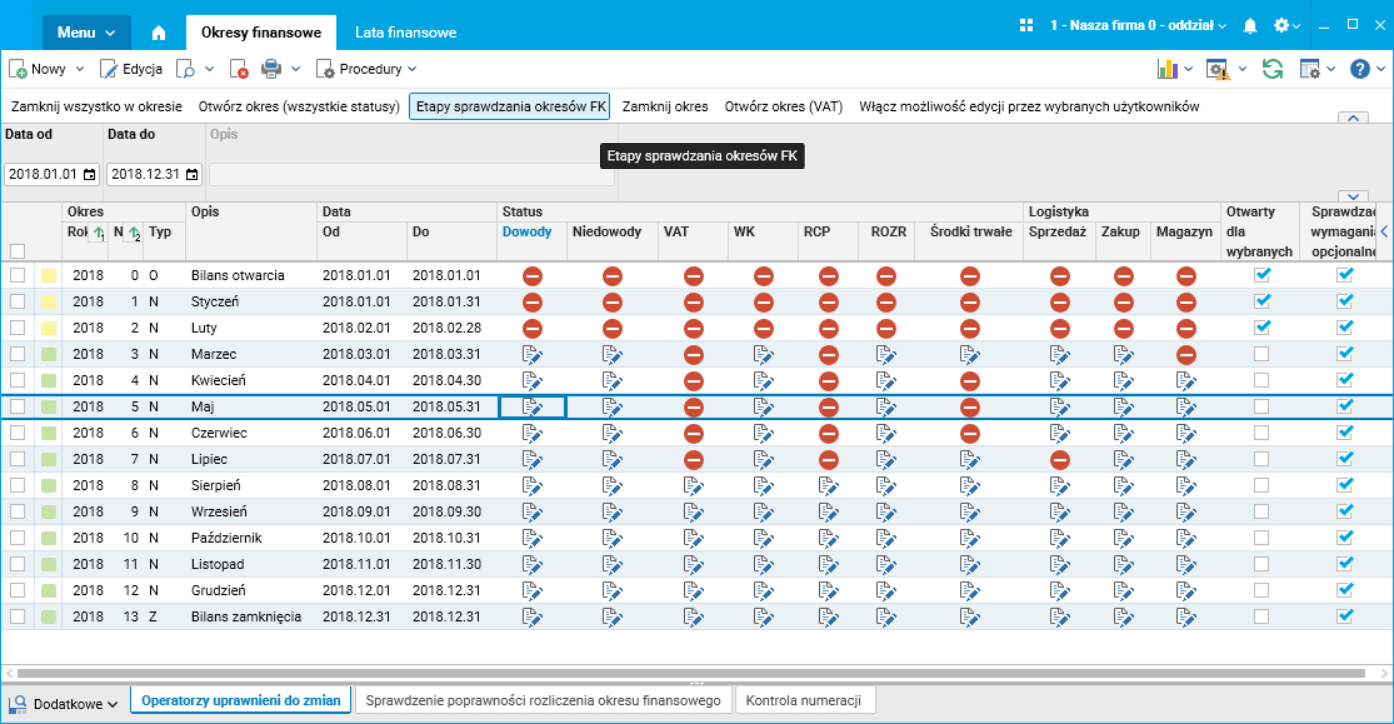Click the yellow color marker for Styczeń

(48, 302)
